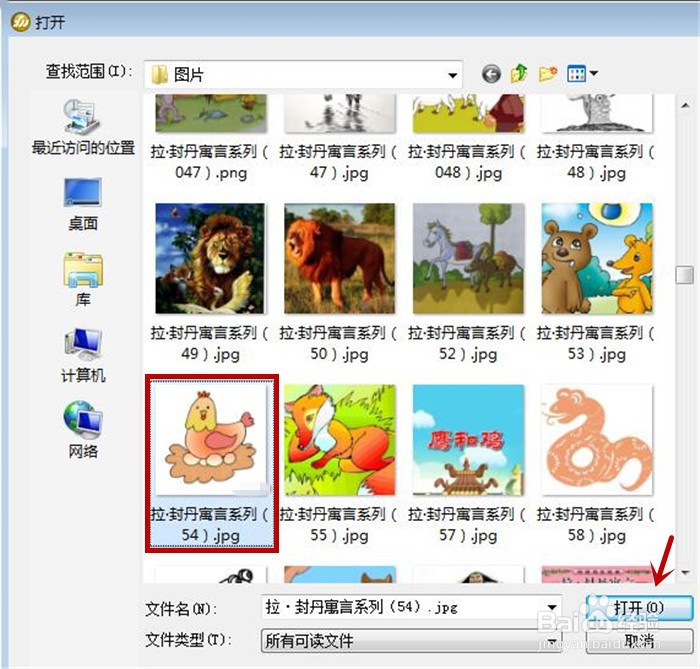The image size is (700, 669).
Task: Select fox thumbnail 55 .jpg
Action: [x=339, y=440]
